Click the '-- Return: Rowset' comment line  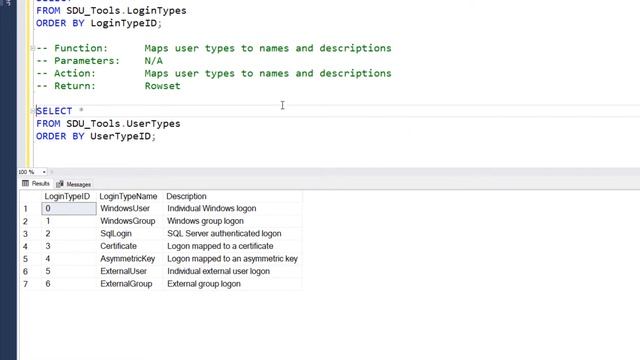pyautogui.click(x=108, y=86)
